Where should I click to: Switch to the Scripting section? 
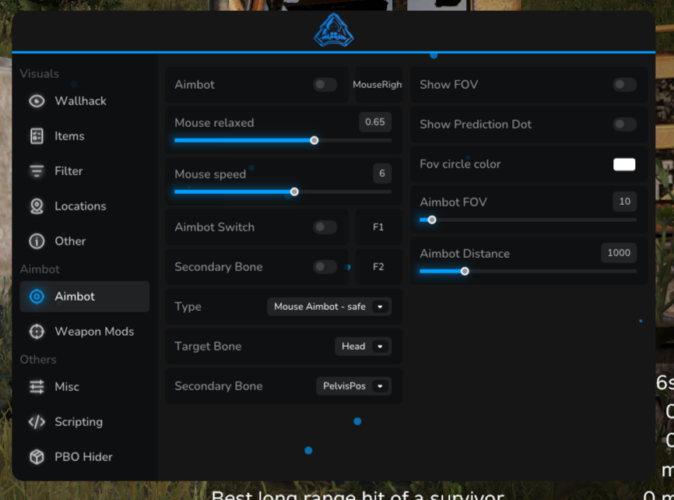click(78, 422)
